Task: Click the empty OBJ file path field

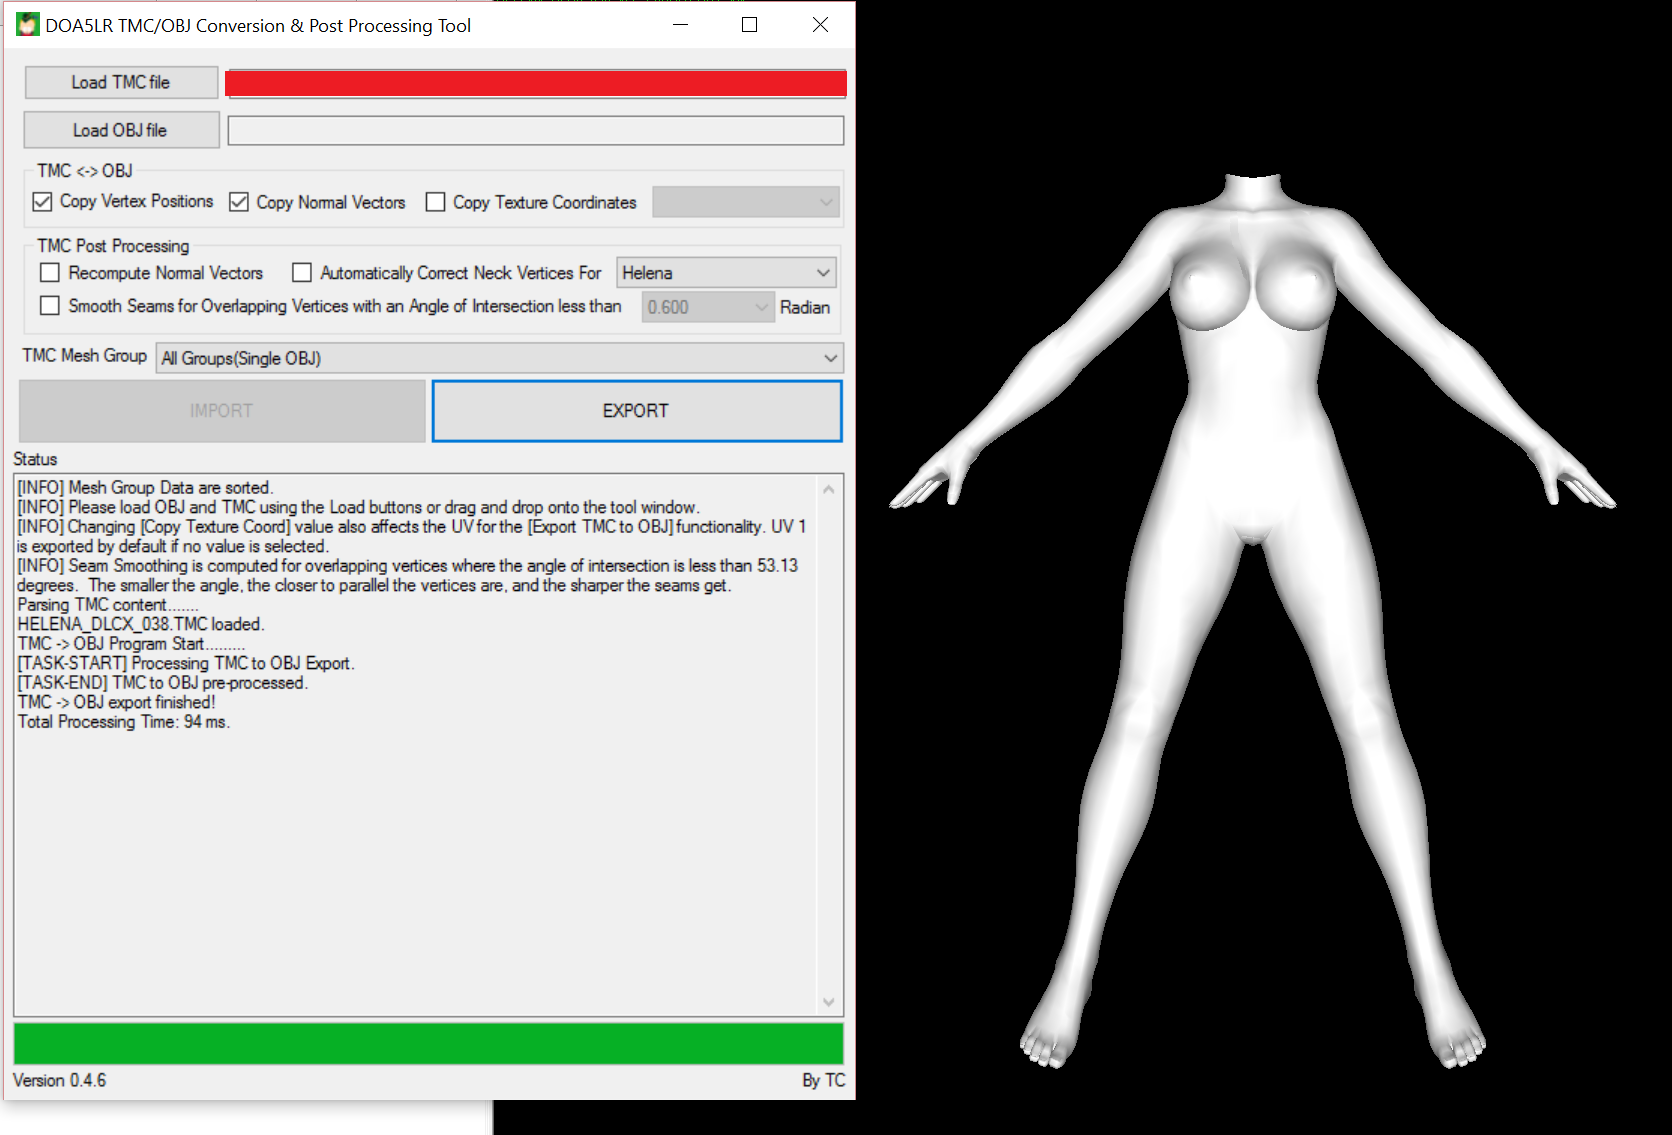Action: pyautogui.click(x=535, y=131)
